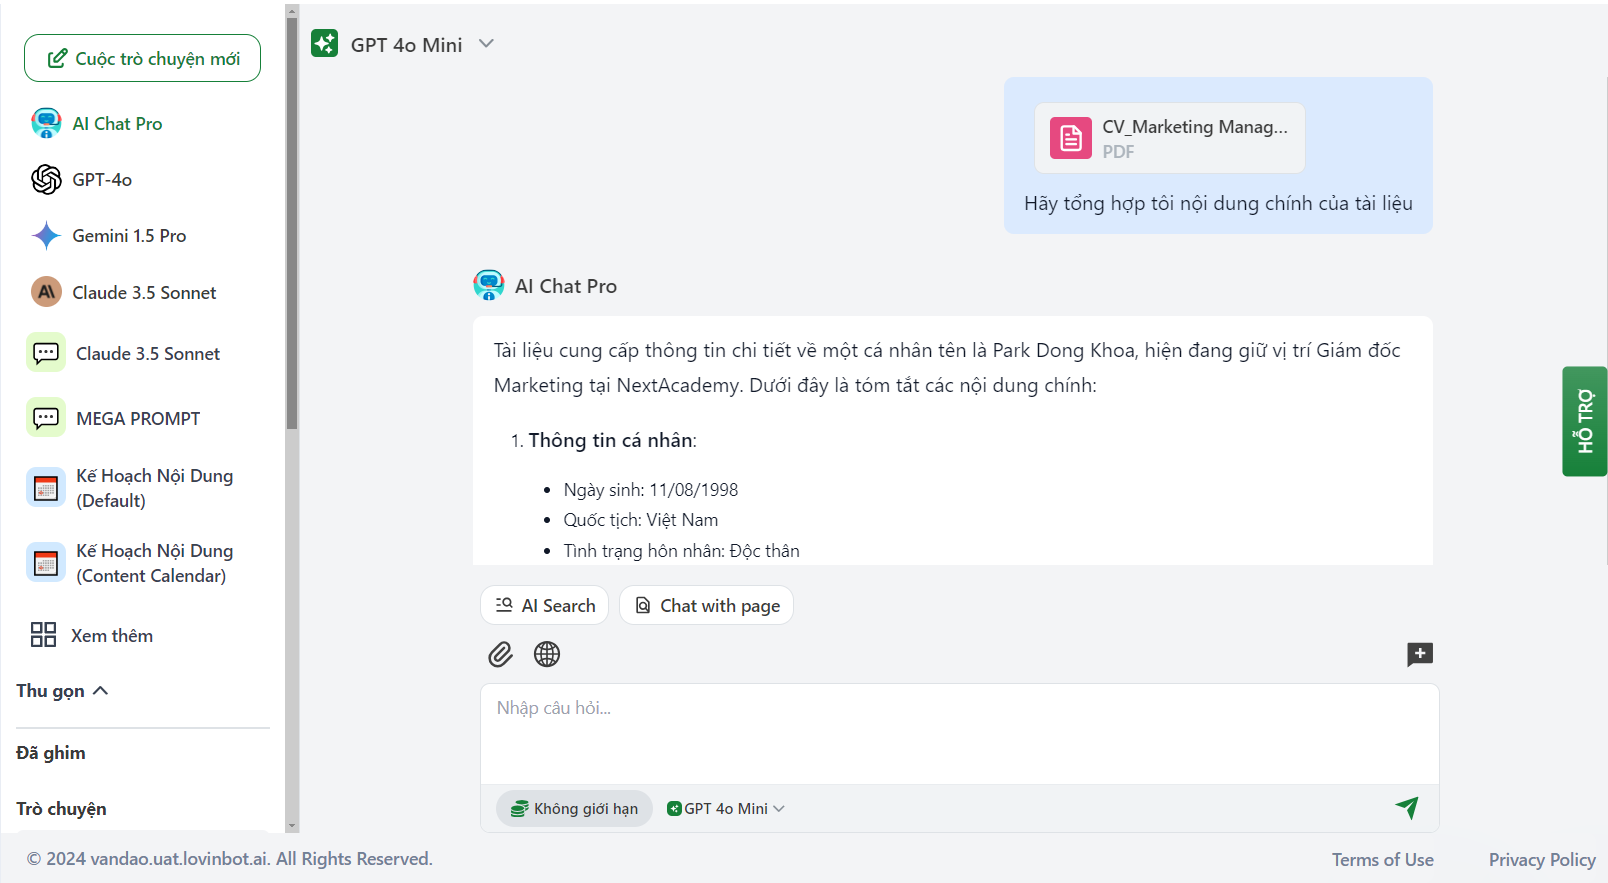Open Kế Hoạch Nội Dung (Content Calendar)

(x=154, y=563)
